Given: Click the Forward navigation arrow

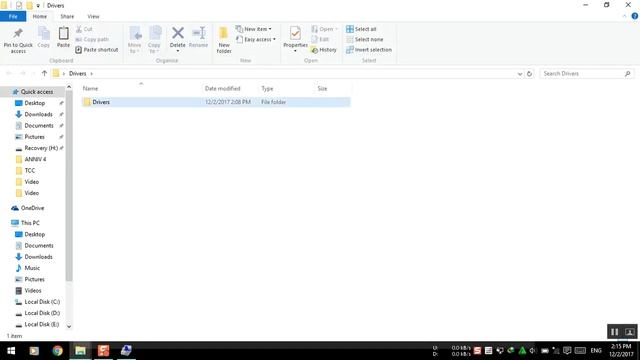Looking at the screenshot, I should tap(23, 73).
